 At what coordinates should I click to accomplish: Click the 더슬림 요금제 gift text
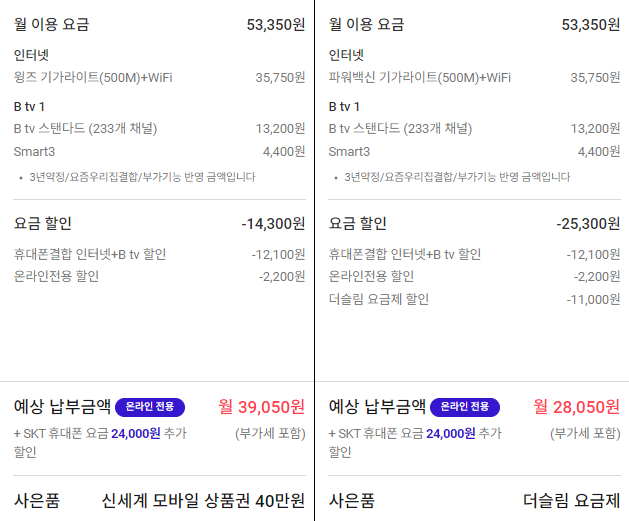click(571, 500)
